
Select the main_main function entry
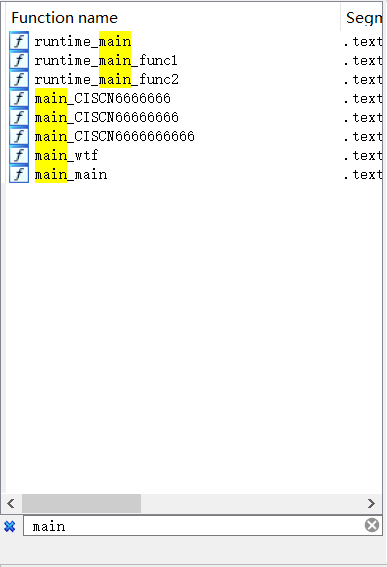coord(71,175)
